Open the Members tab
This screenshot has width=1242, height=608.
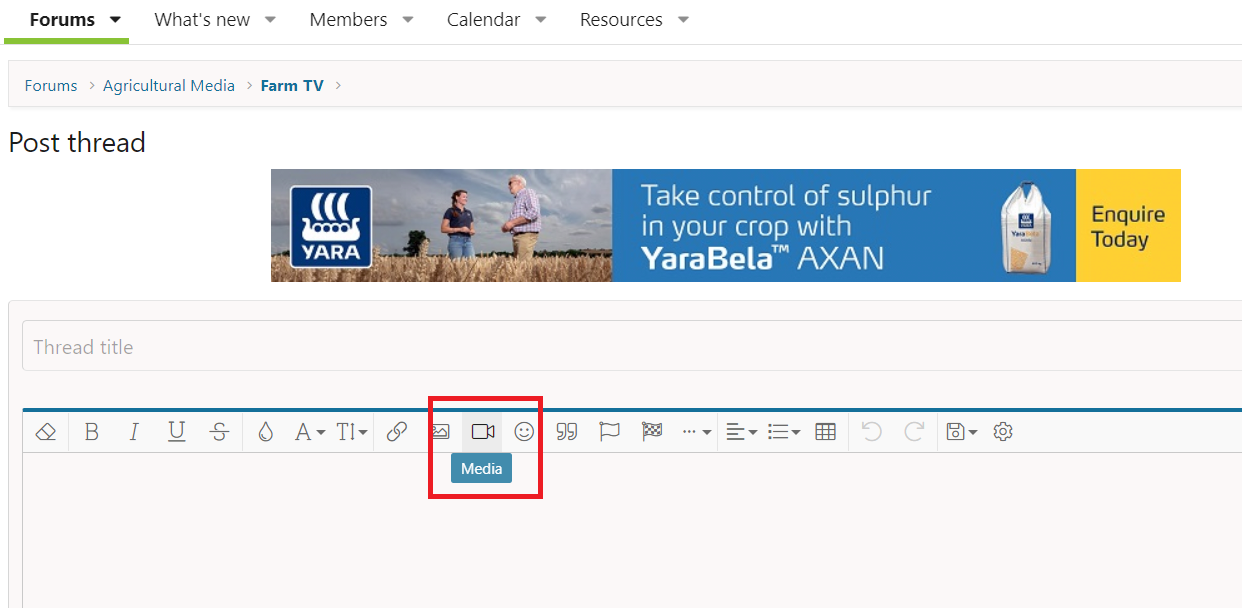(348, 20)
